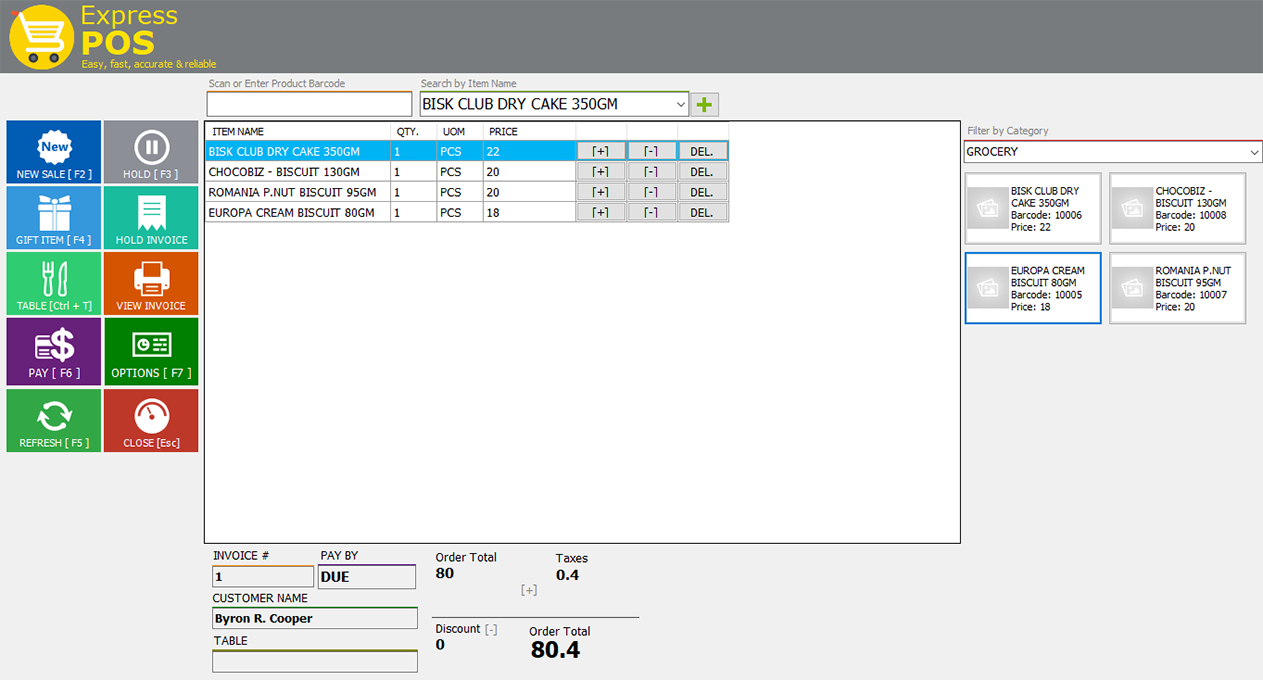Select BISK CLUB DRY CAKE product card
Viewport: 1263px width, 680px height.
pos(1033,208)
